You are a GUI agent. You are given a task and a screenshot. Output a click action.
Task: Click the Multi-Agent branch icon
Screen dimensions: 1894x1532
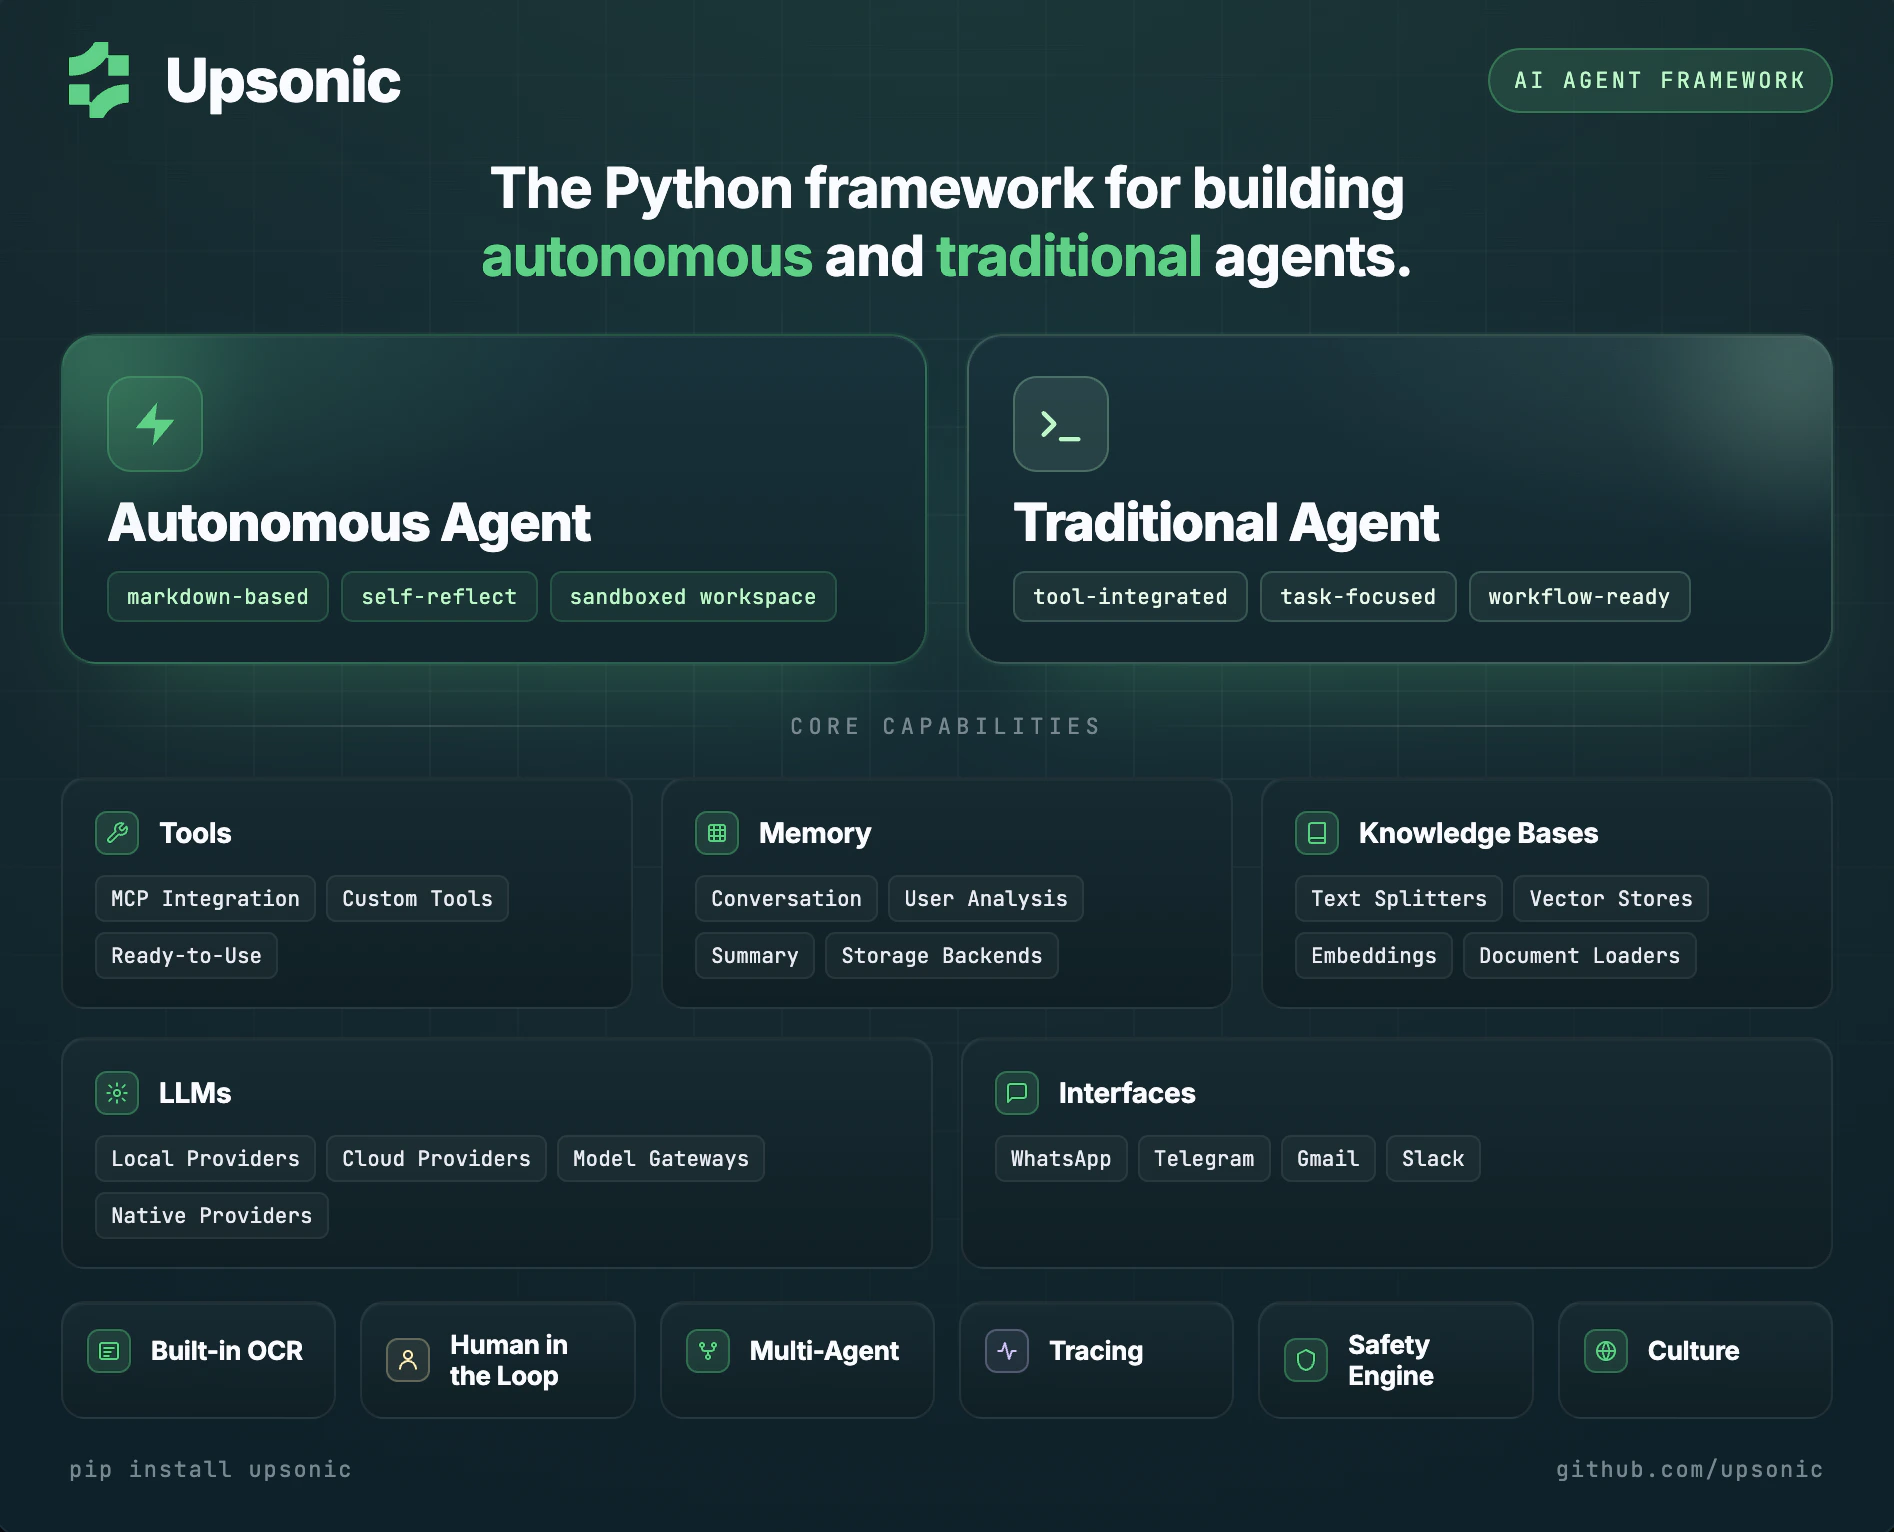708,1351
